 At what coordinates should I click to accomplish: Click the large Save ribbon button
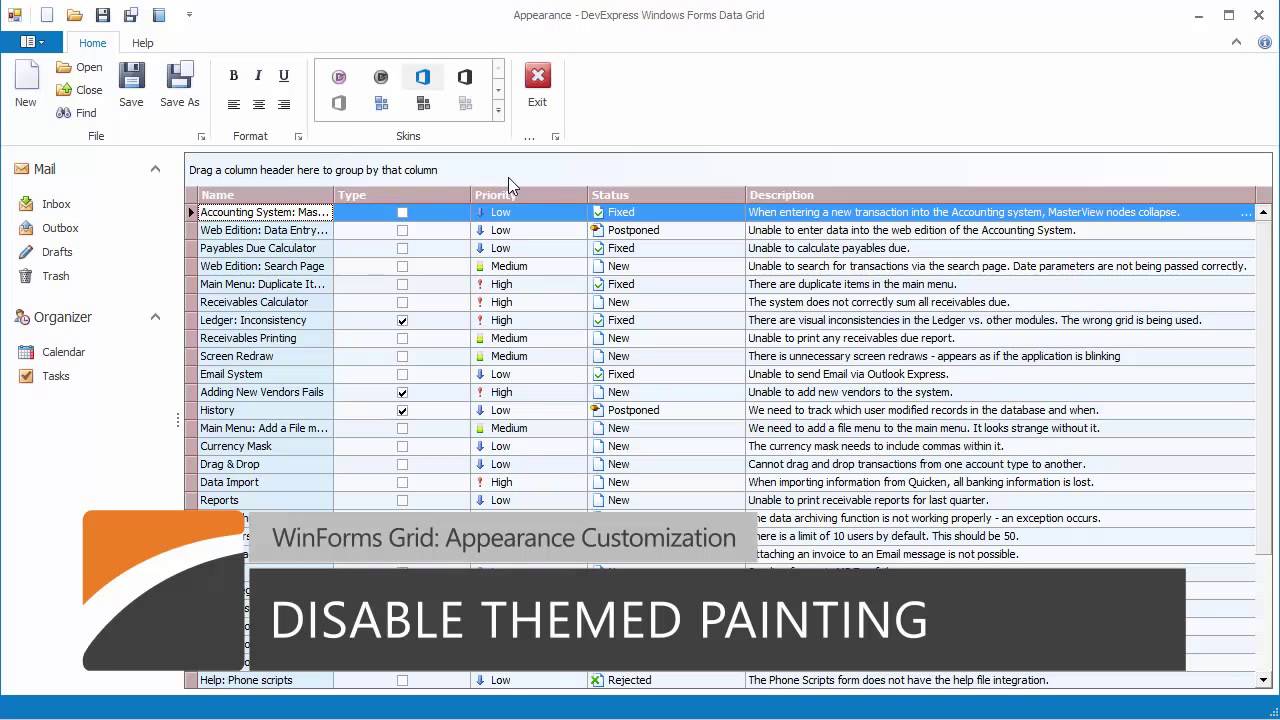click(131, 84)
